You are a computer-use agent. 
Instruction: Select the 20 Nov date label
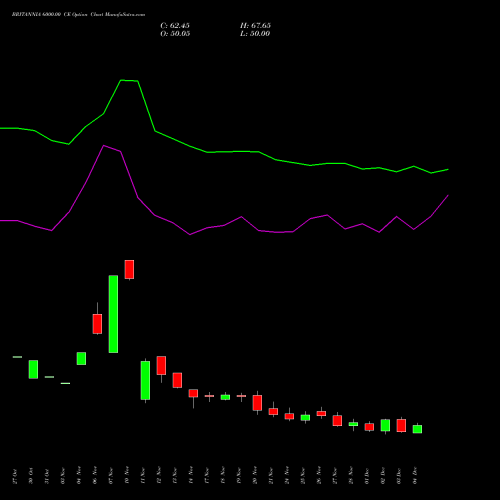click(x=255, y=476)
